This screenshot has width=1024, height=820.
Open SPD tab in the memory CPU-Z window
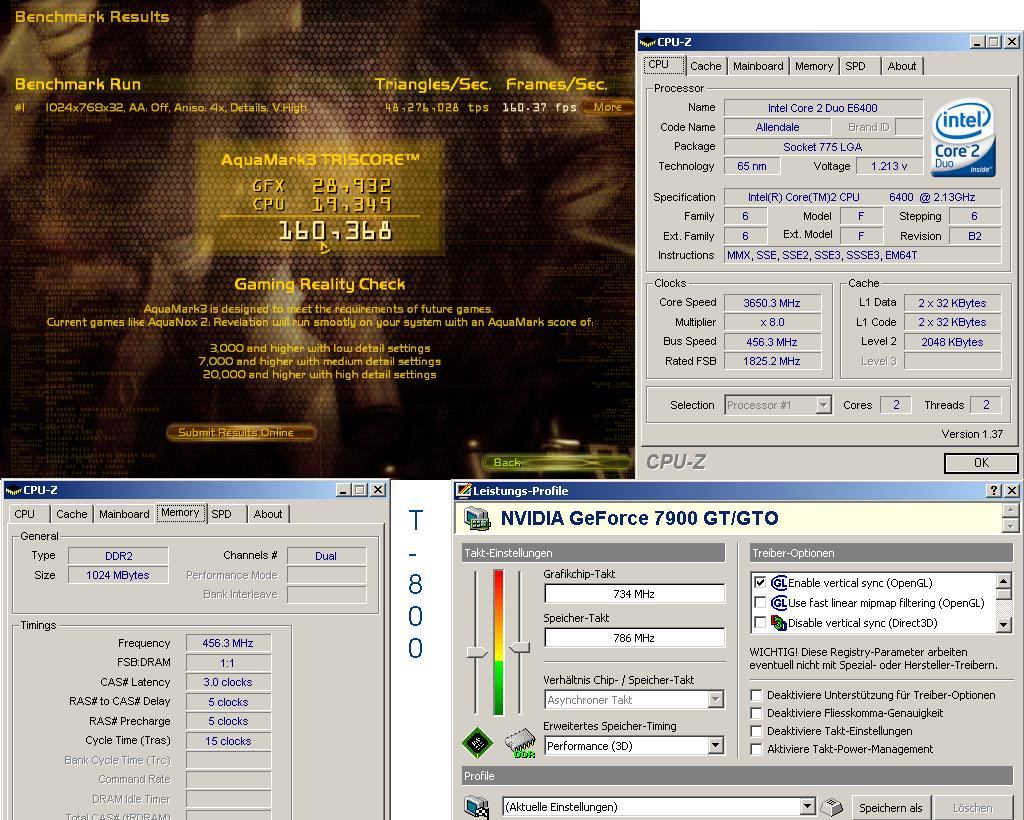(x=221, y=514)
